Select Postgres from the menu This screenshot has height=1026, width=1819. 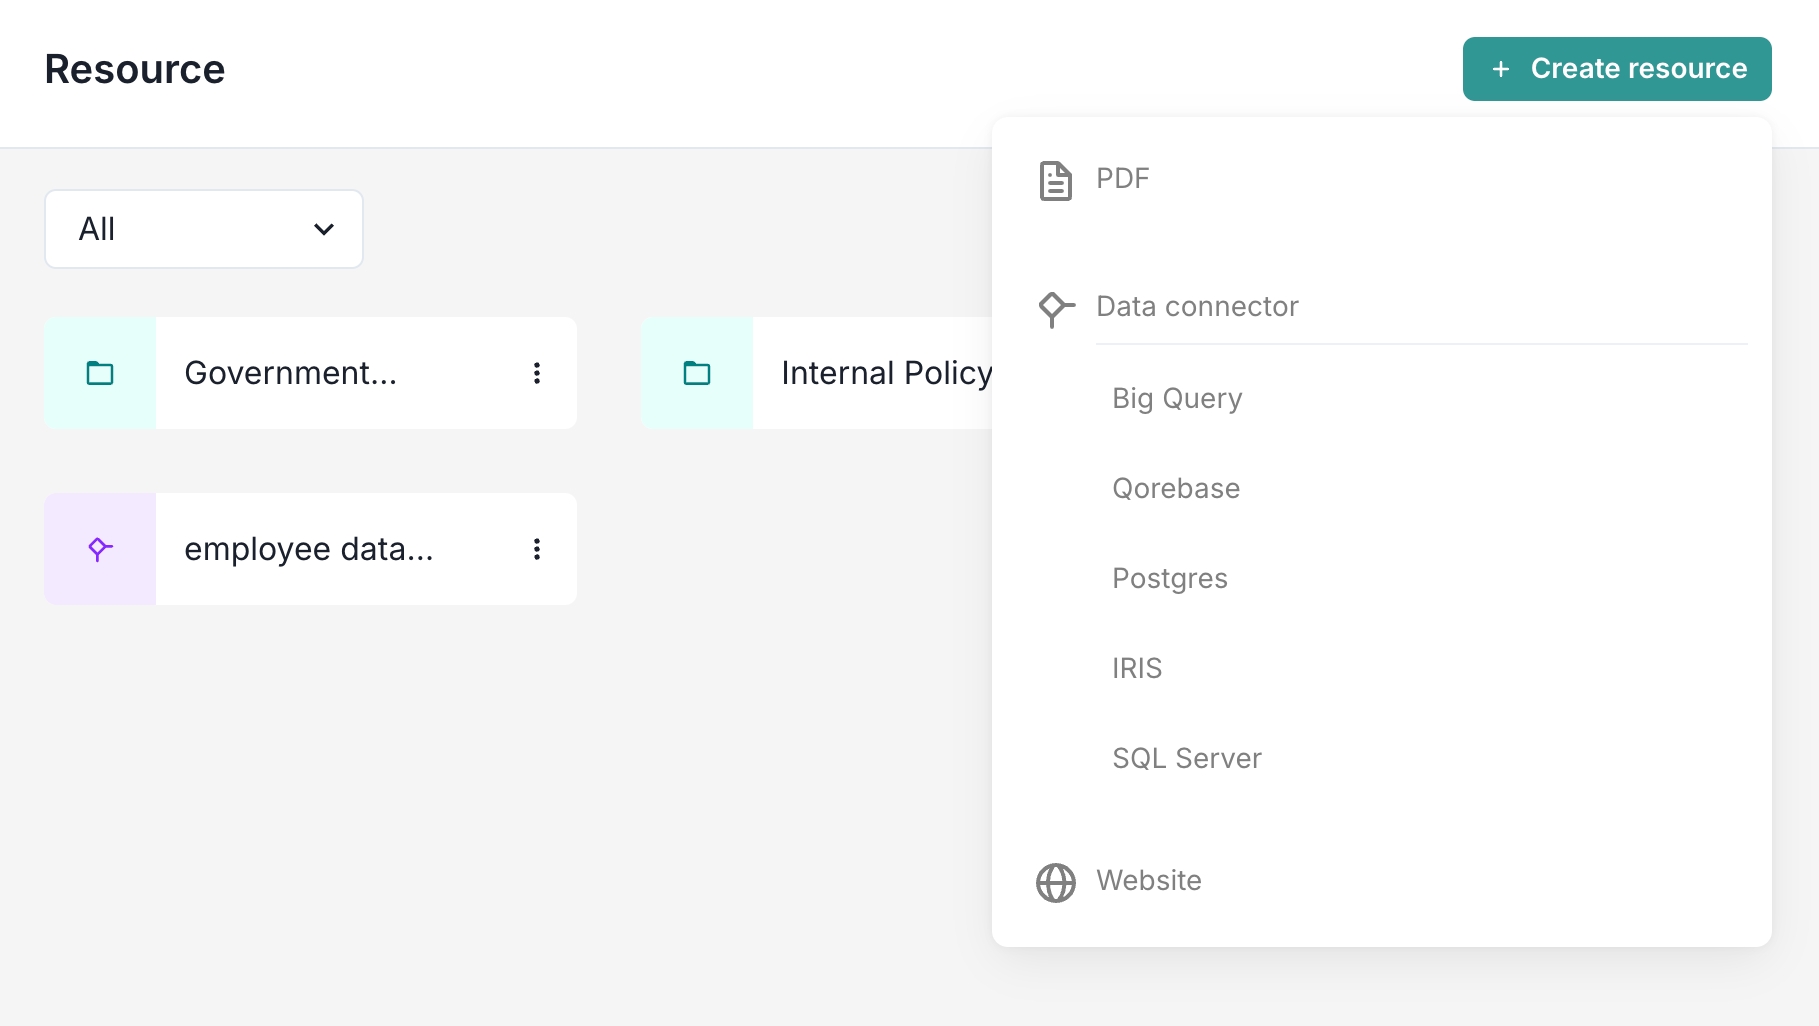(x=1170, y=578)
